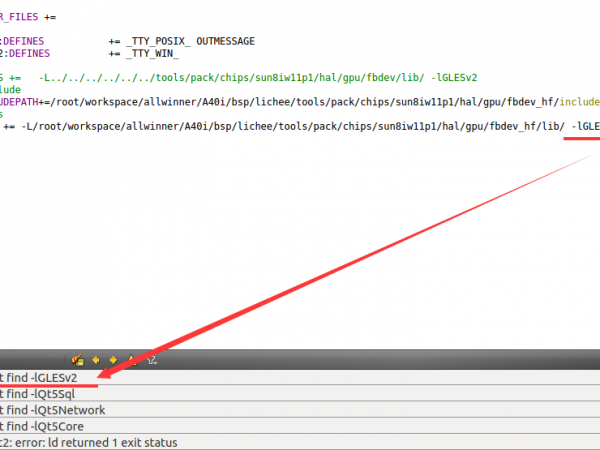Go to previous issue with left arrow
This screenshot has width=600, height=450.
(x=96, y=359)
